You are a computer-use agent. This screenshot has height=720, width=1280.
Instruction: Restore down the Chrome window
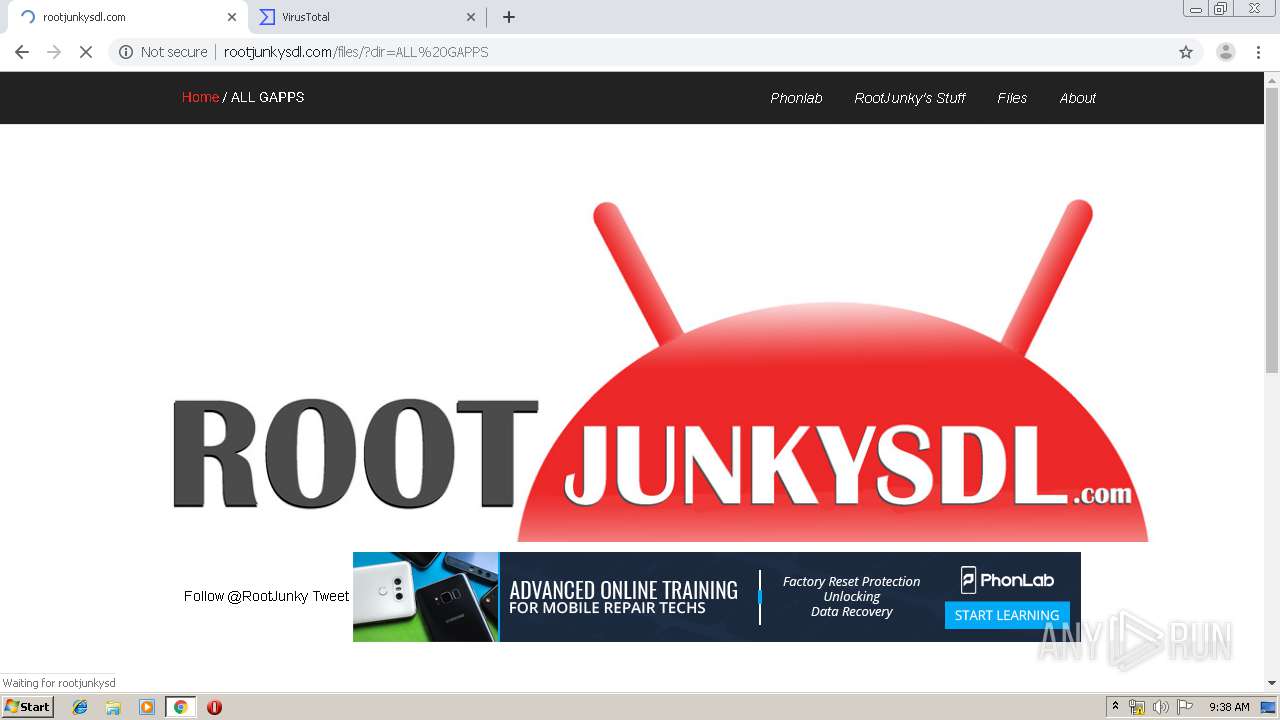1221,8
